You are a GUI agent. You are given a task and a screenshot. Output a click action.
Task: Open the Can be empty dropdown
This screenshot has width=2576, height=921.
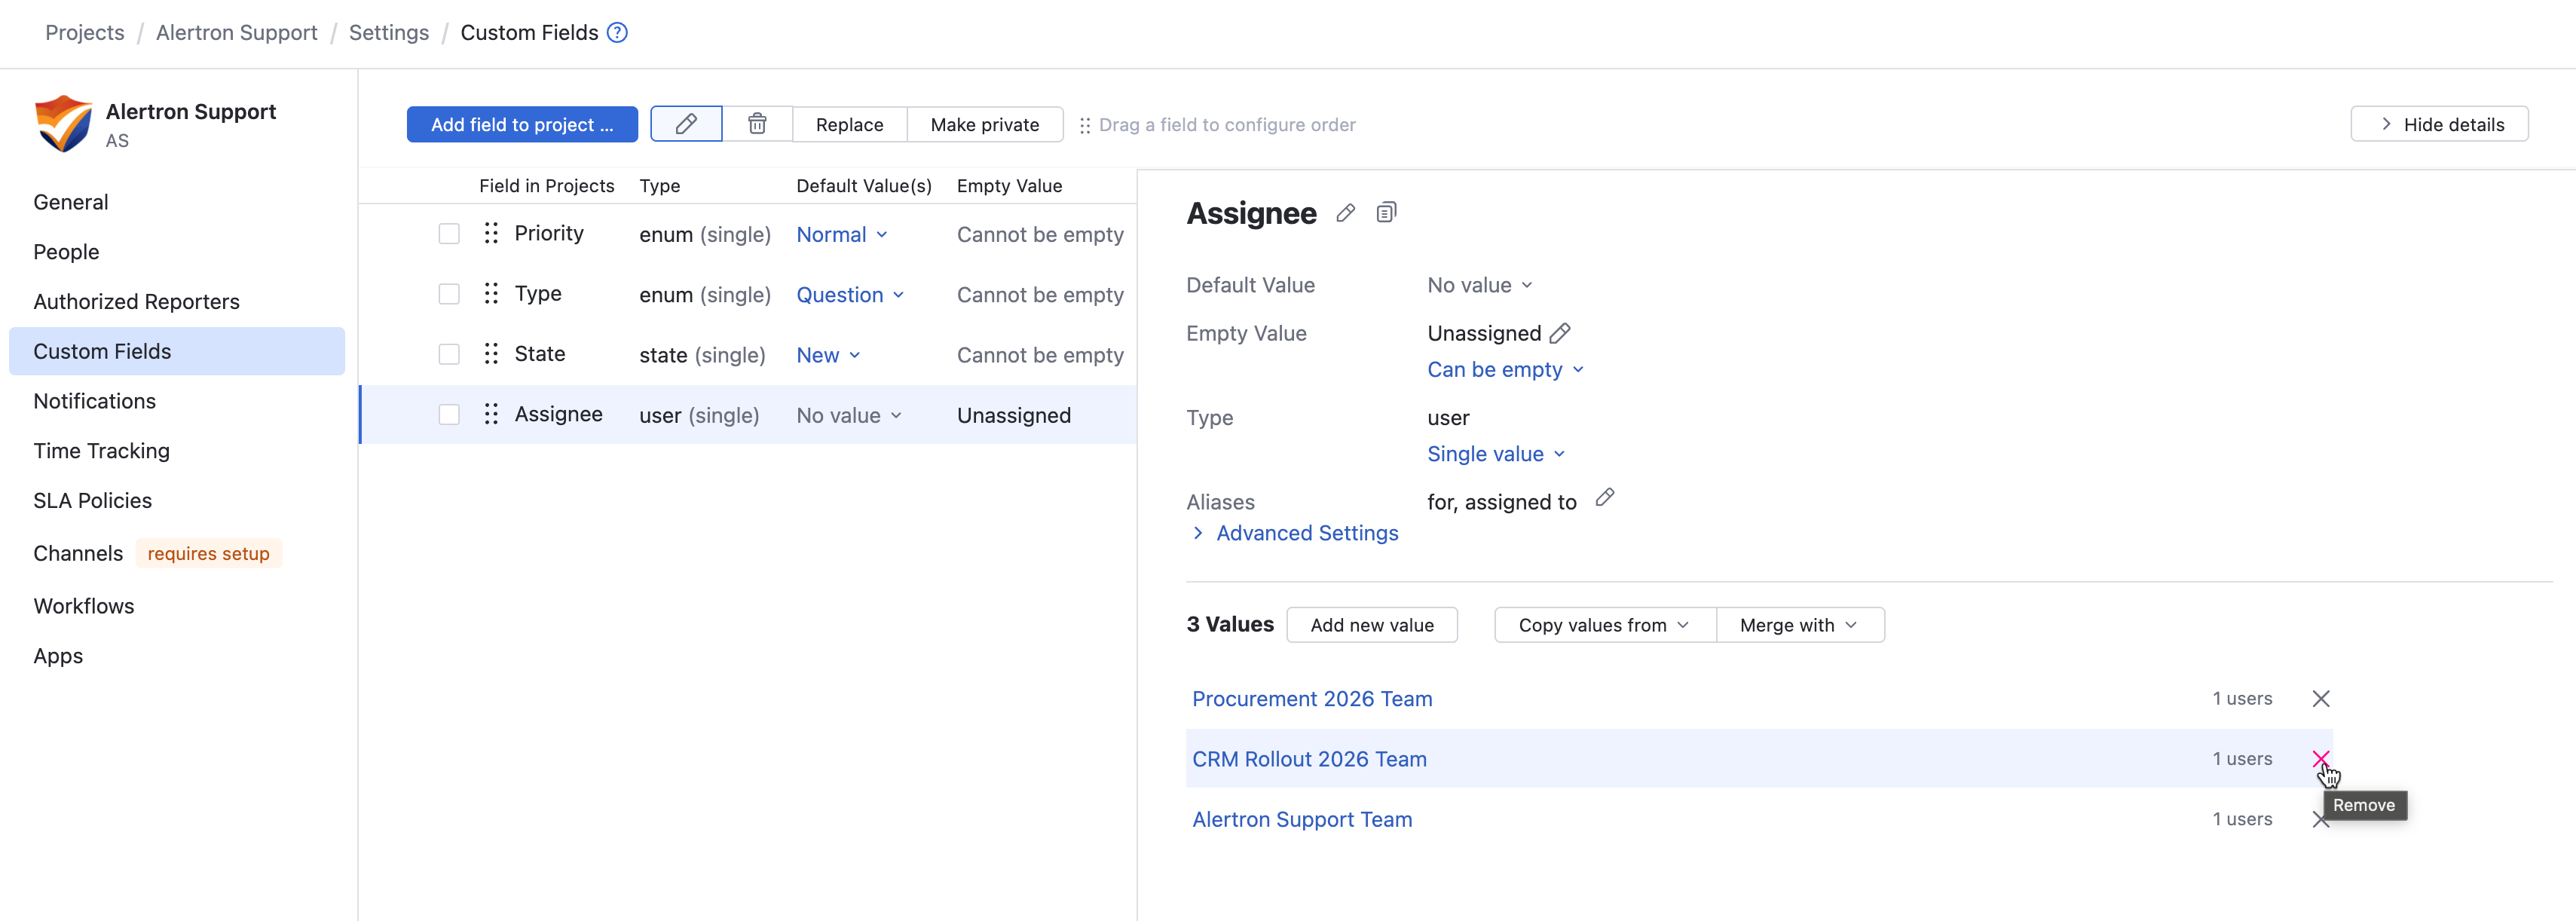[x=1505, y=369]
